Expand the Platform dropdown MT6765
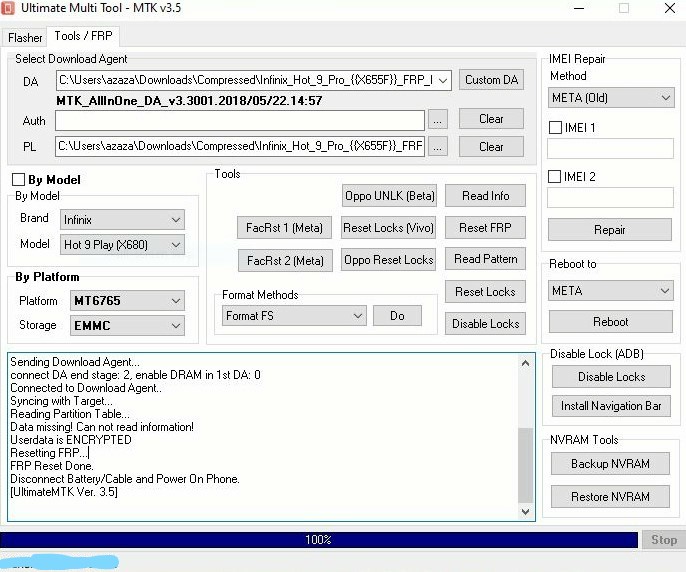This screenshot has height=572, width=686. [127, 301]
